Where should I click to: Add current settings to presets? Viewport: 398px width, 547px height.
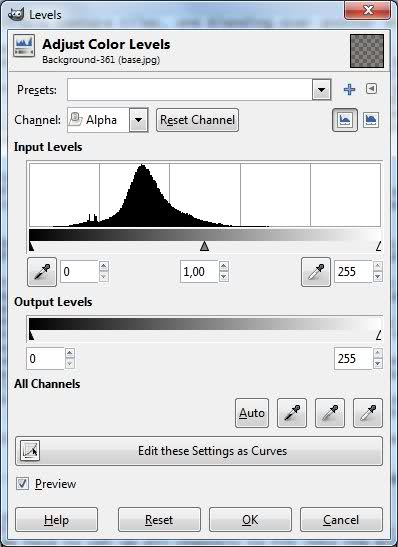(x=349, y=90)
